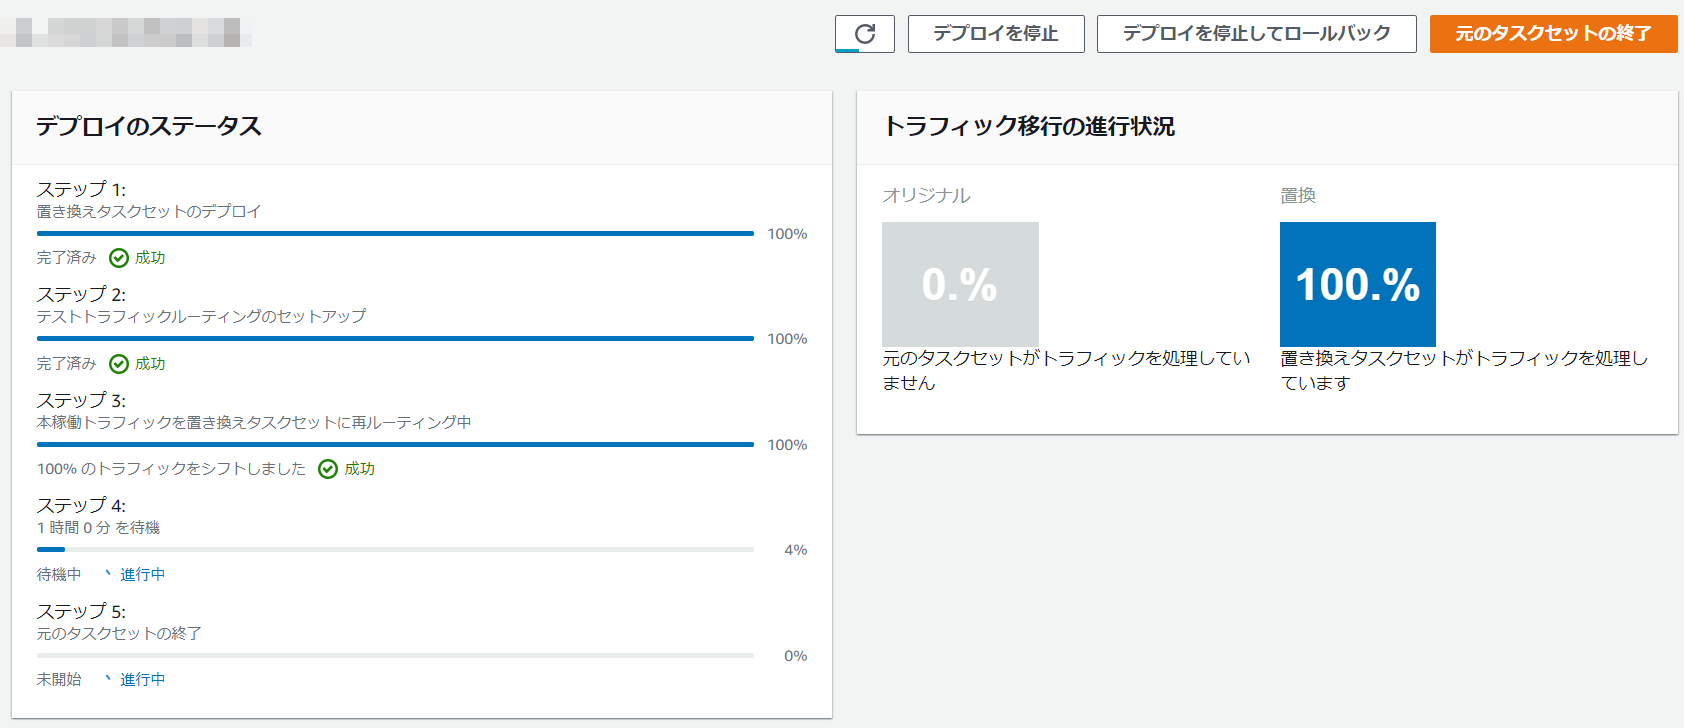Click the Step 5 進行中 status text

(143, 680)
